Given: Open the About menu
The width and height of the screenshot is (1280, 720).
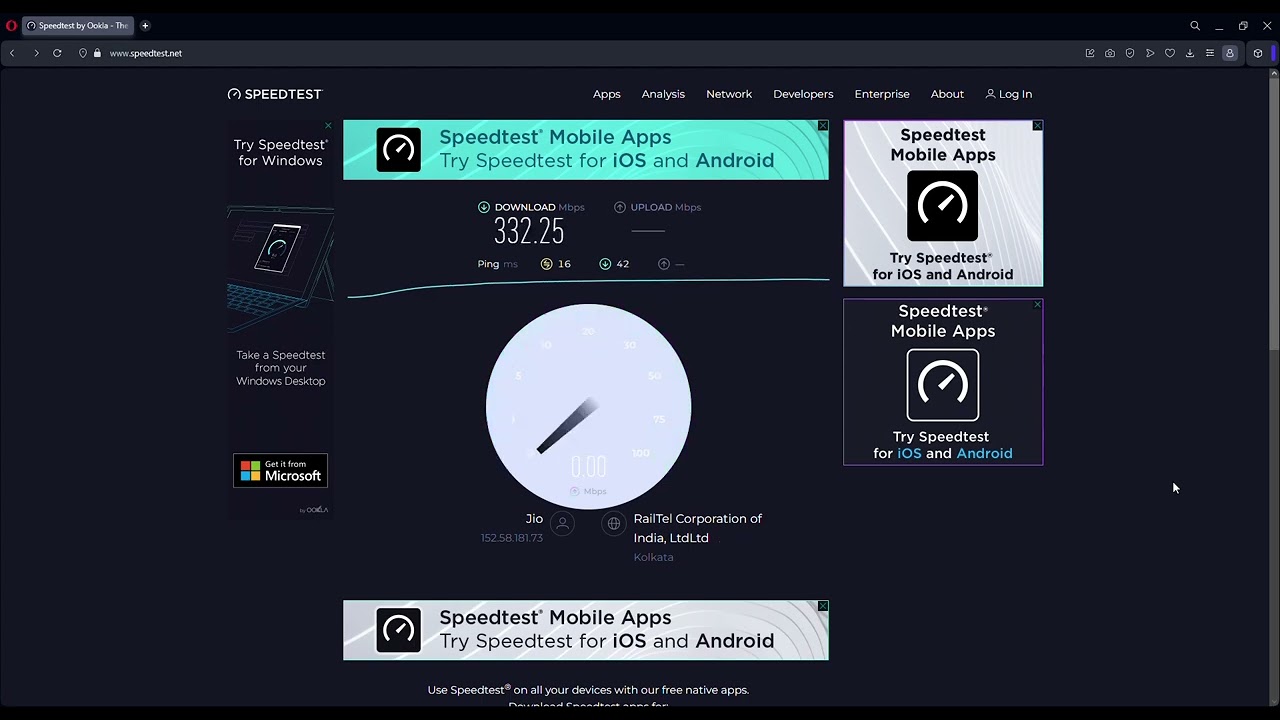Looking at the screenshot, I should [947, 94].
